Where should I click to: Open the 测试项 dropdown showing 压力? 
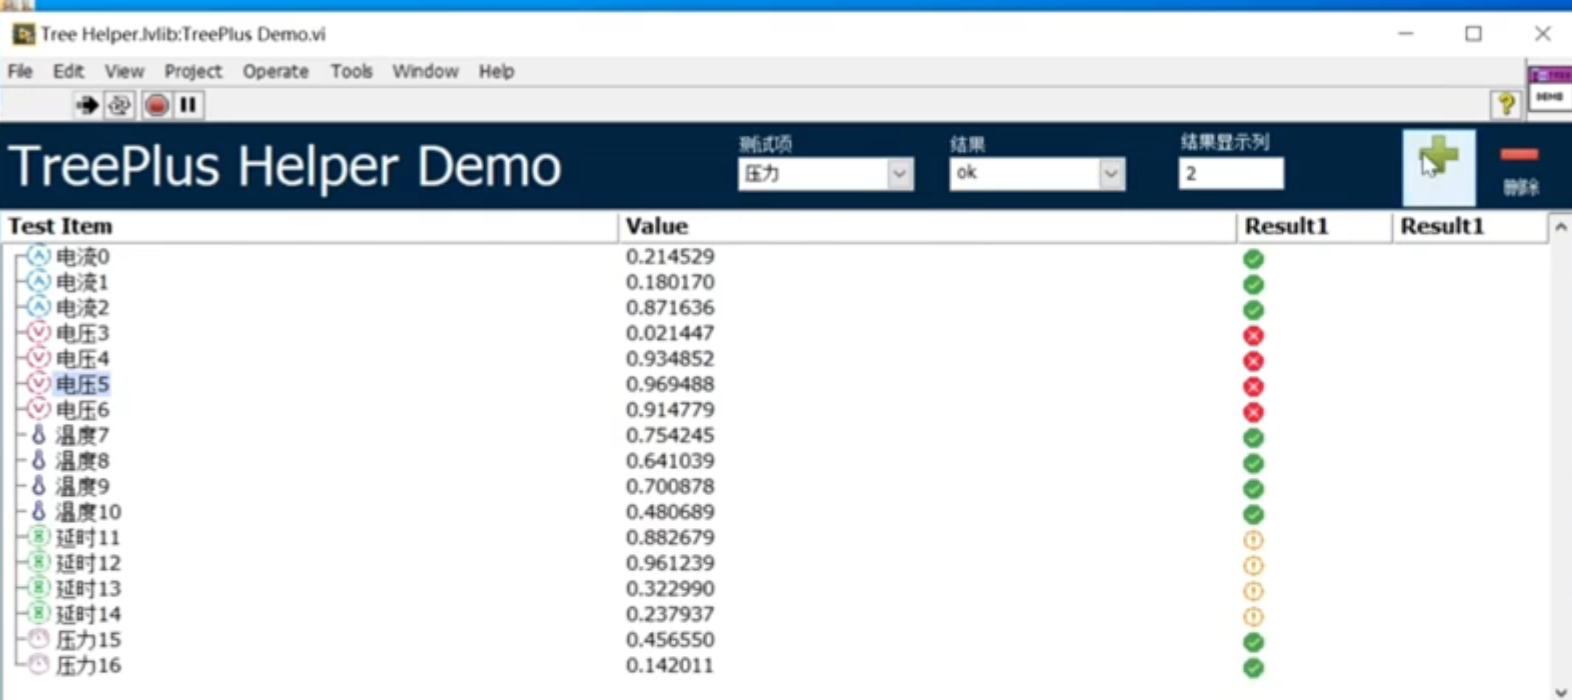pos(899,174)
